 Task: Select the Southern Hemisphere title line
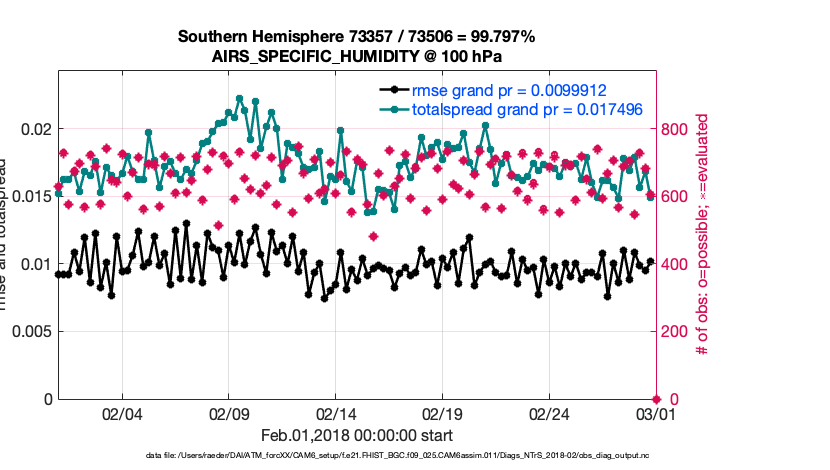click(x=356, y=37)
